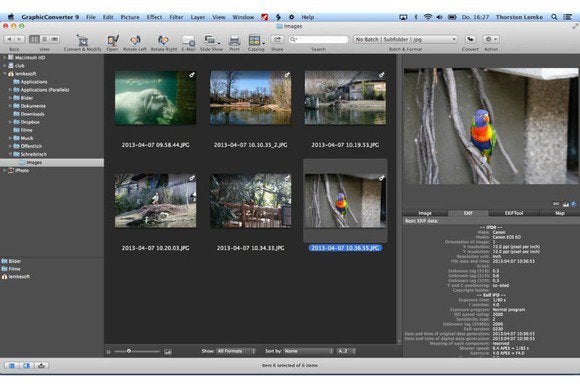Click the Convert button icon
This screenshot has width=580, height=388.
point(471,39)
